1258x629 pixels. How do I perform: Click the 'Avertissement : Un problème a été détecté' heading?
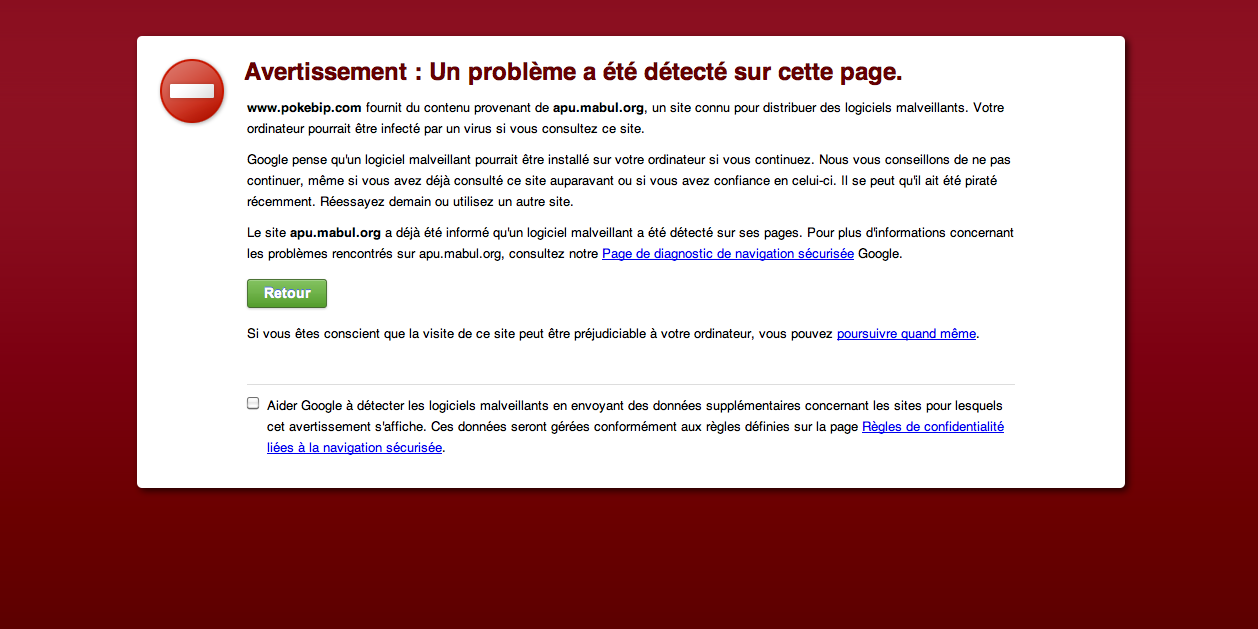[x=573, y=72]
